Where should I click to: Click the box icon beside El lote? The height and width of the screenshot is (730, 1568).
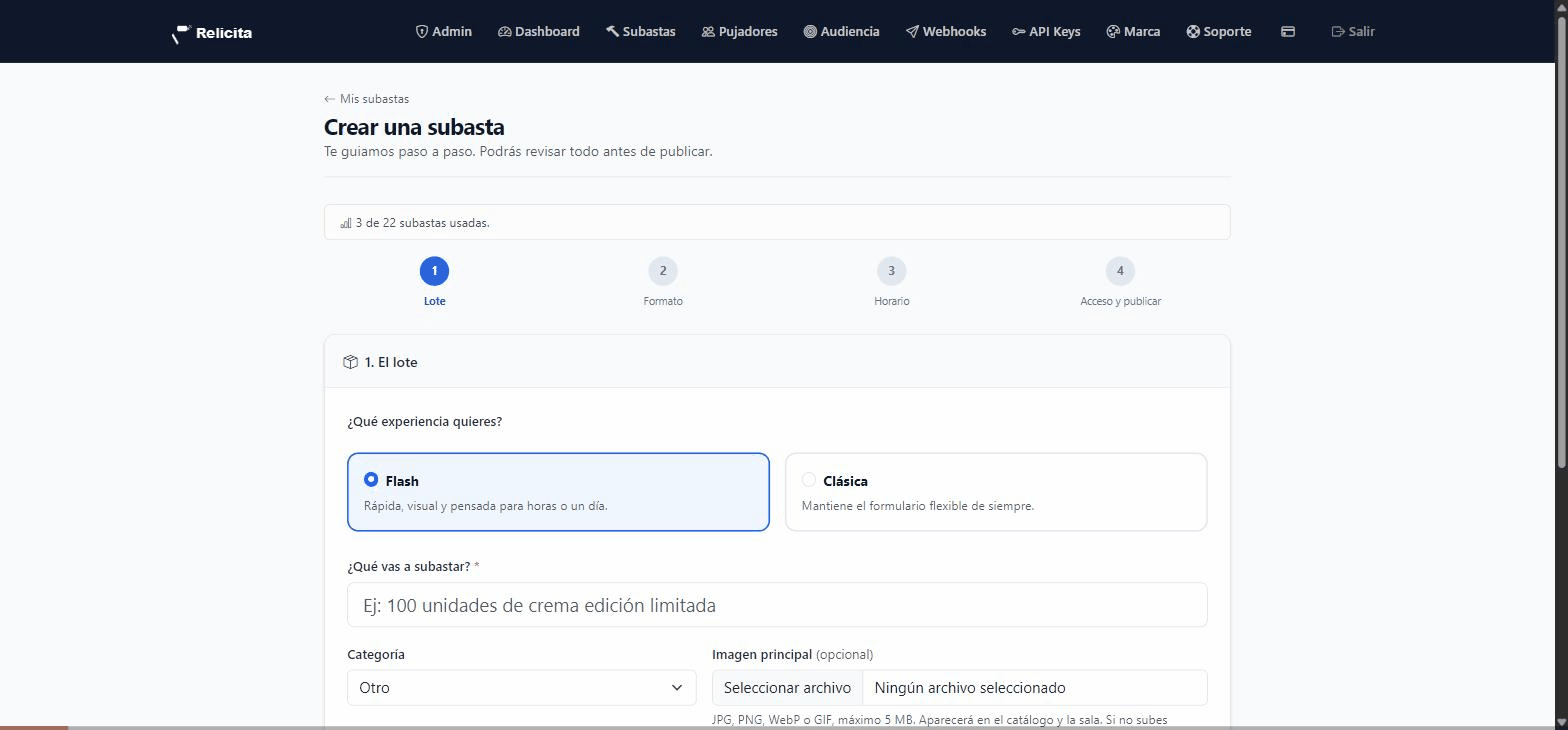tap(350, 362)
